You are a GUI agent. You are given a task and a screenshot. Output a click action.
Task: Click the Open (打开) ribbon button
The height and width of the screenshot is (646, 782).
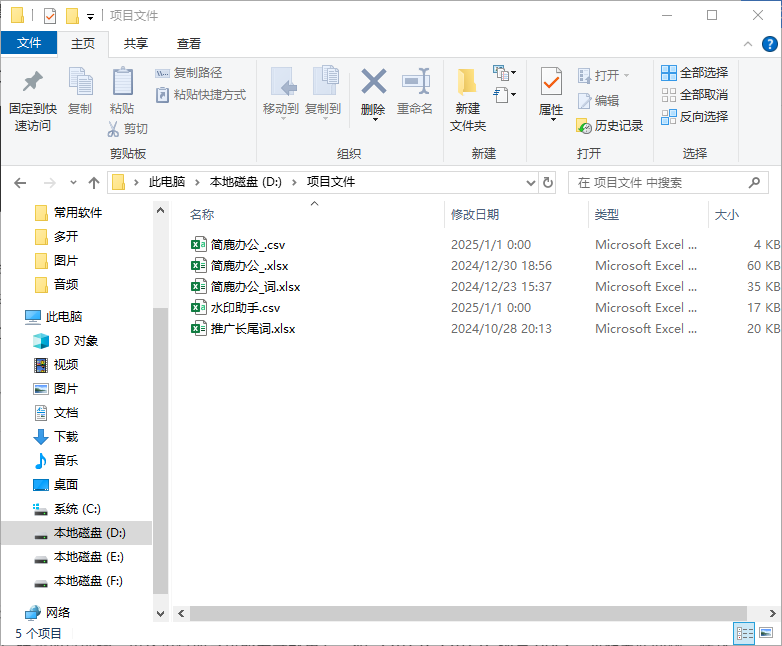pos(603,75)
